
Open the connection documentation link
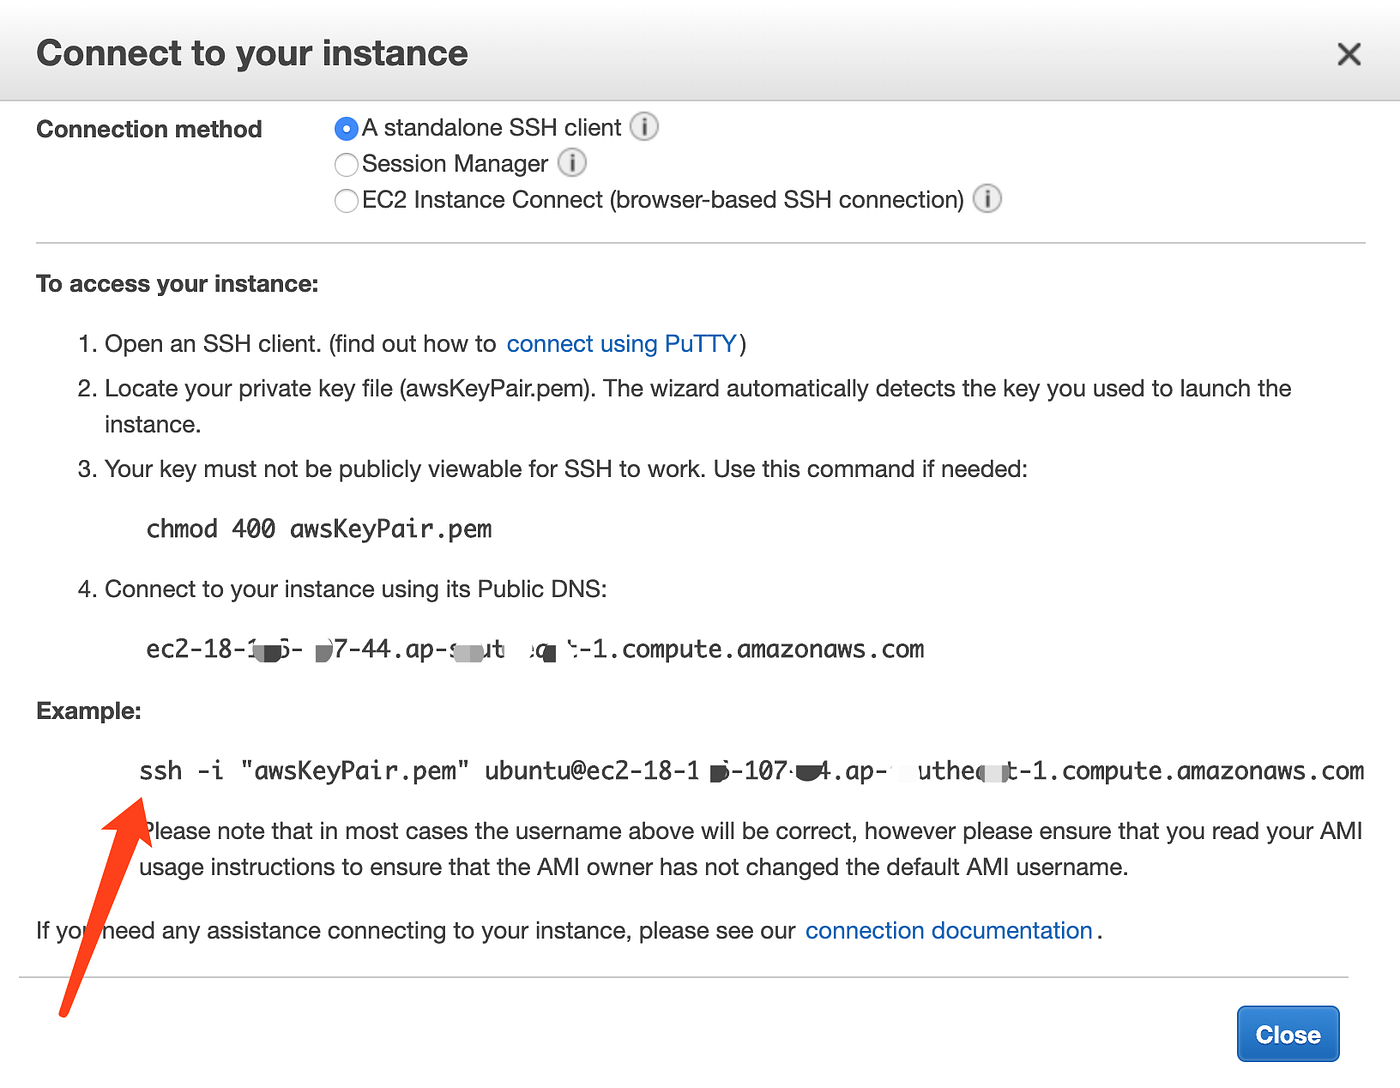948,930
